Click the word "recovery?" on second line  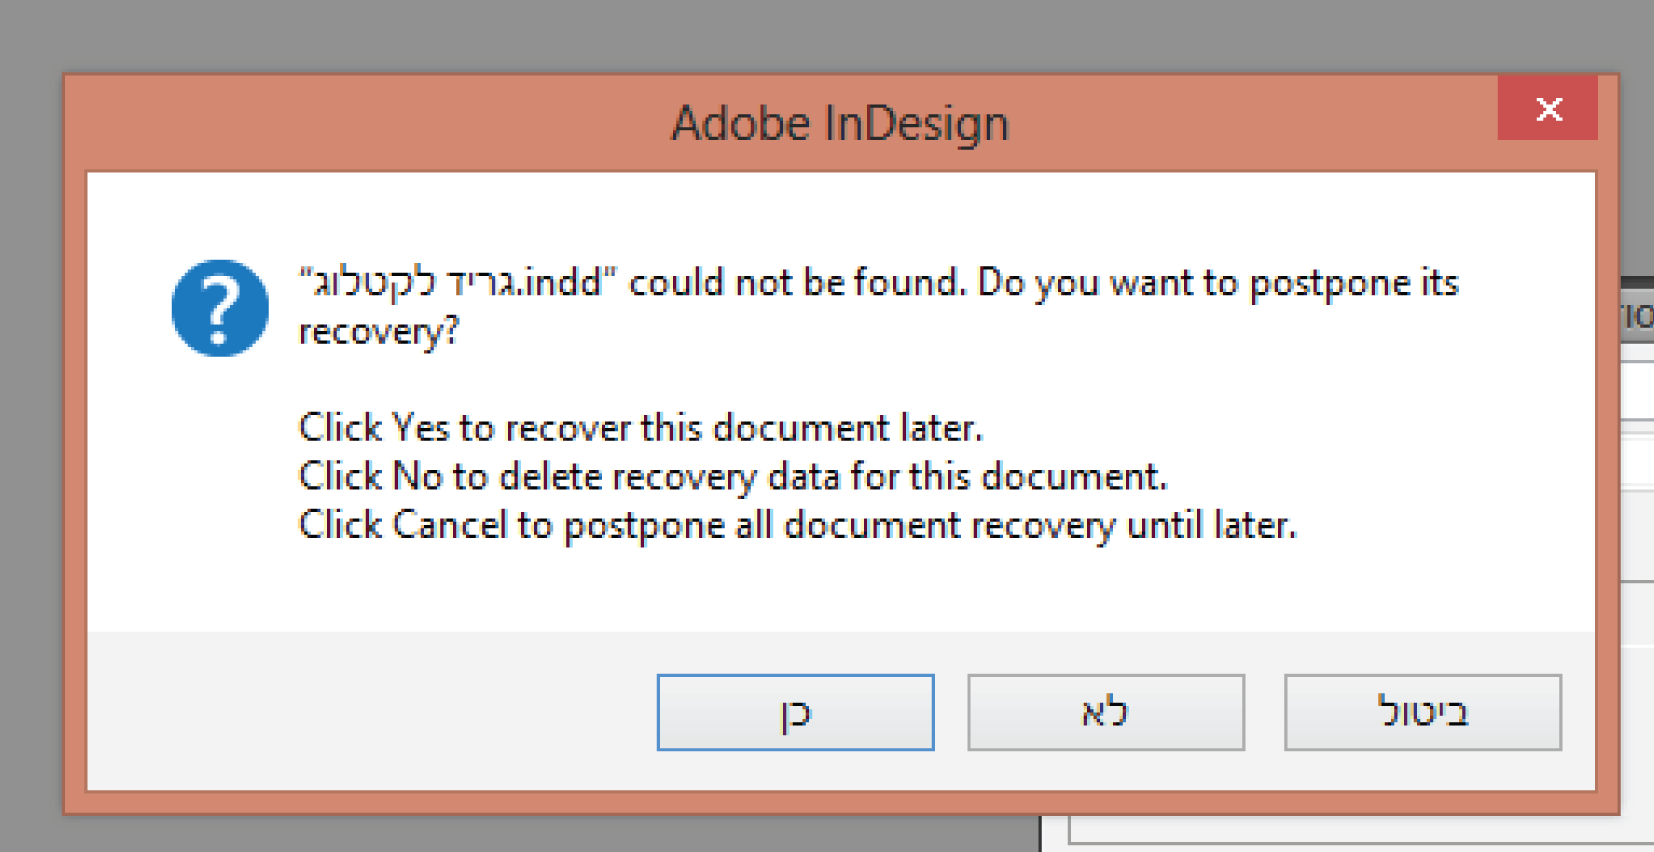pos(379,331)
